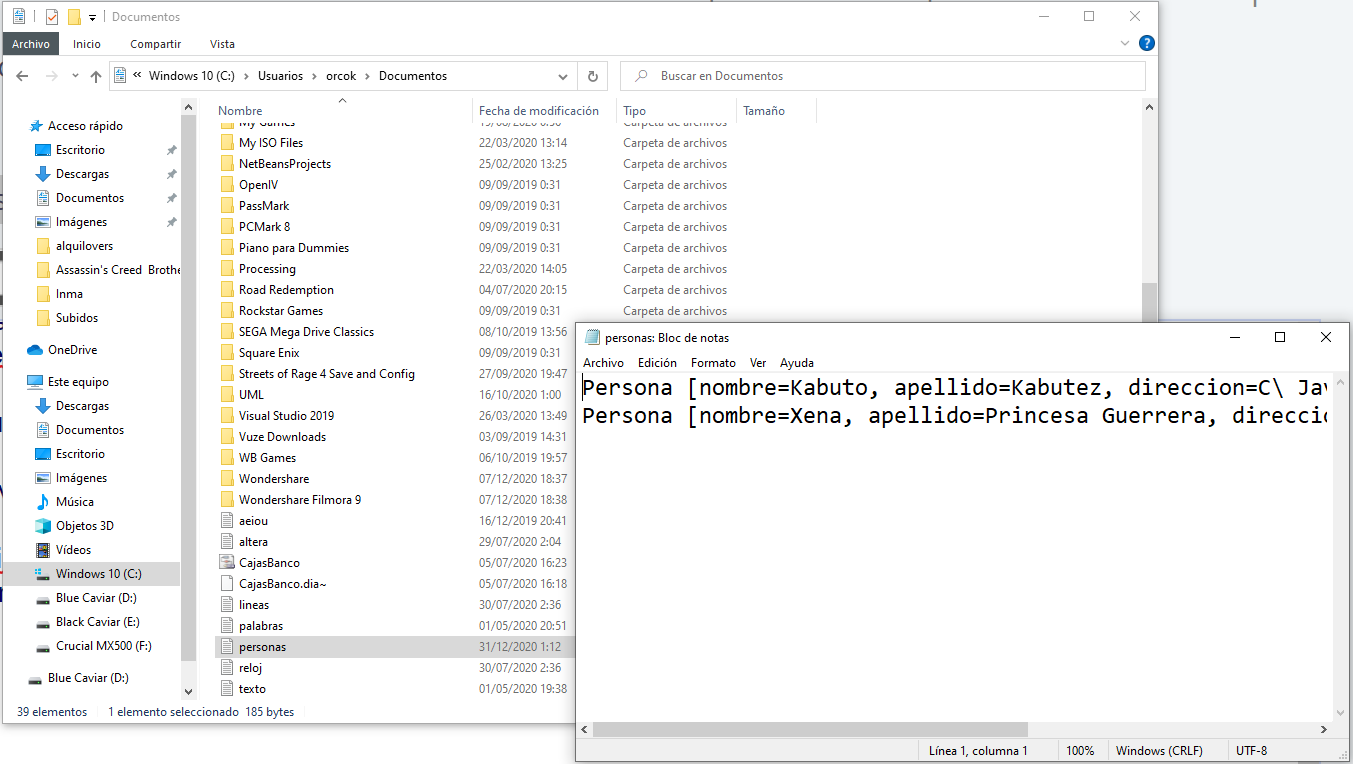Click Notepad vertical scrollbar down arrow
Screen dimensions: 1353x764
click(1341, 712)
